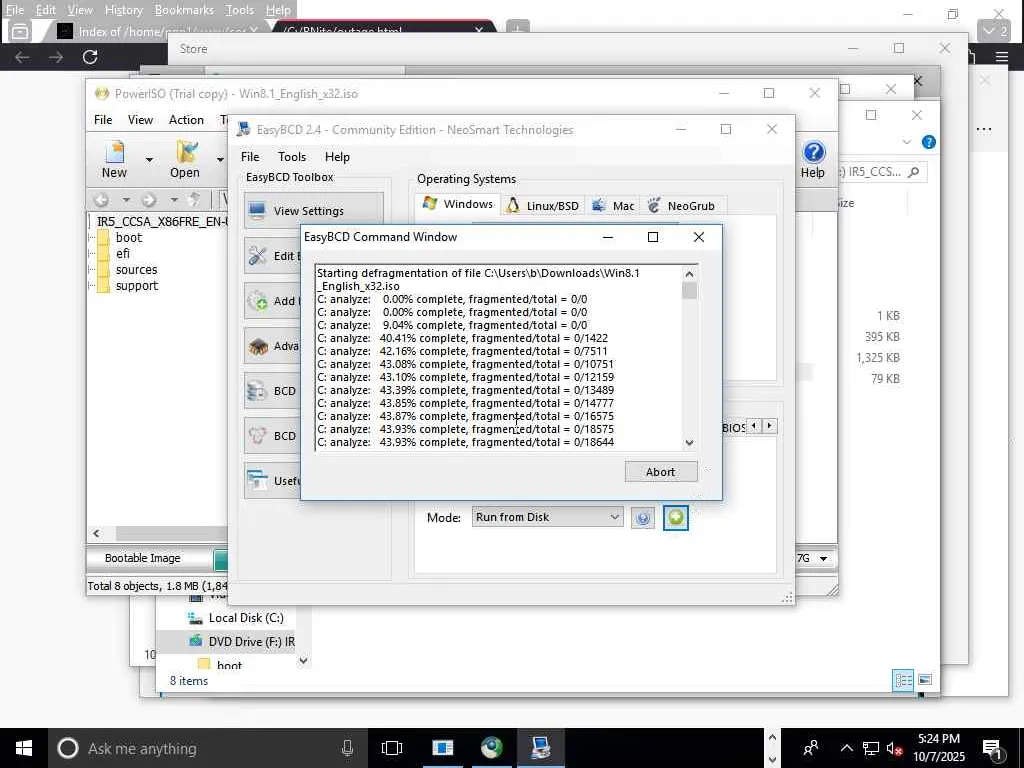This screenshot has width=1024, height=768.
Task: Open the Windows Start menu
Action: coord(24,748)
